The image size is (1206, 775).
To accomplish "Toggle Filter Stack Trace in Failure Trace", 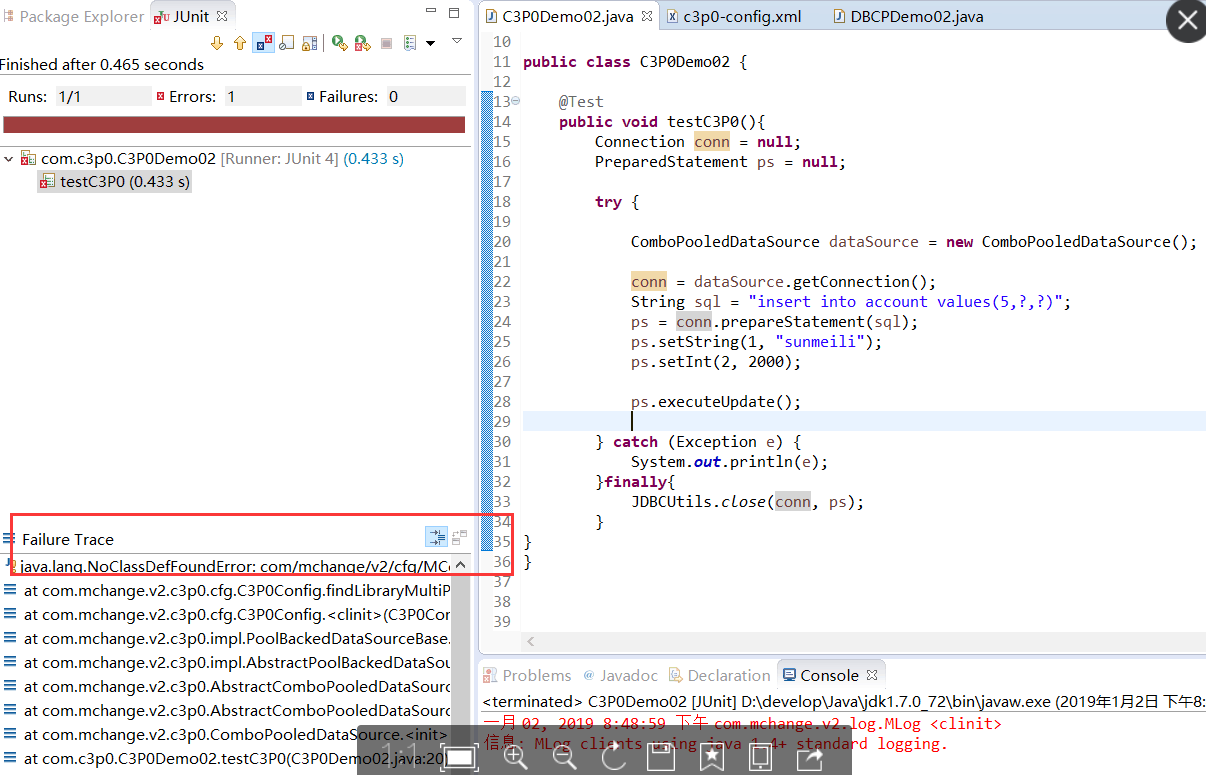I will pos(436,537).
